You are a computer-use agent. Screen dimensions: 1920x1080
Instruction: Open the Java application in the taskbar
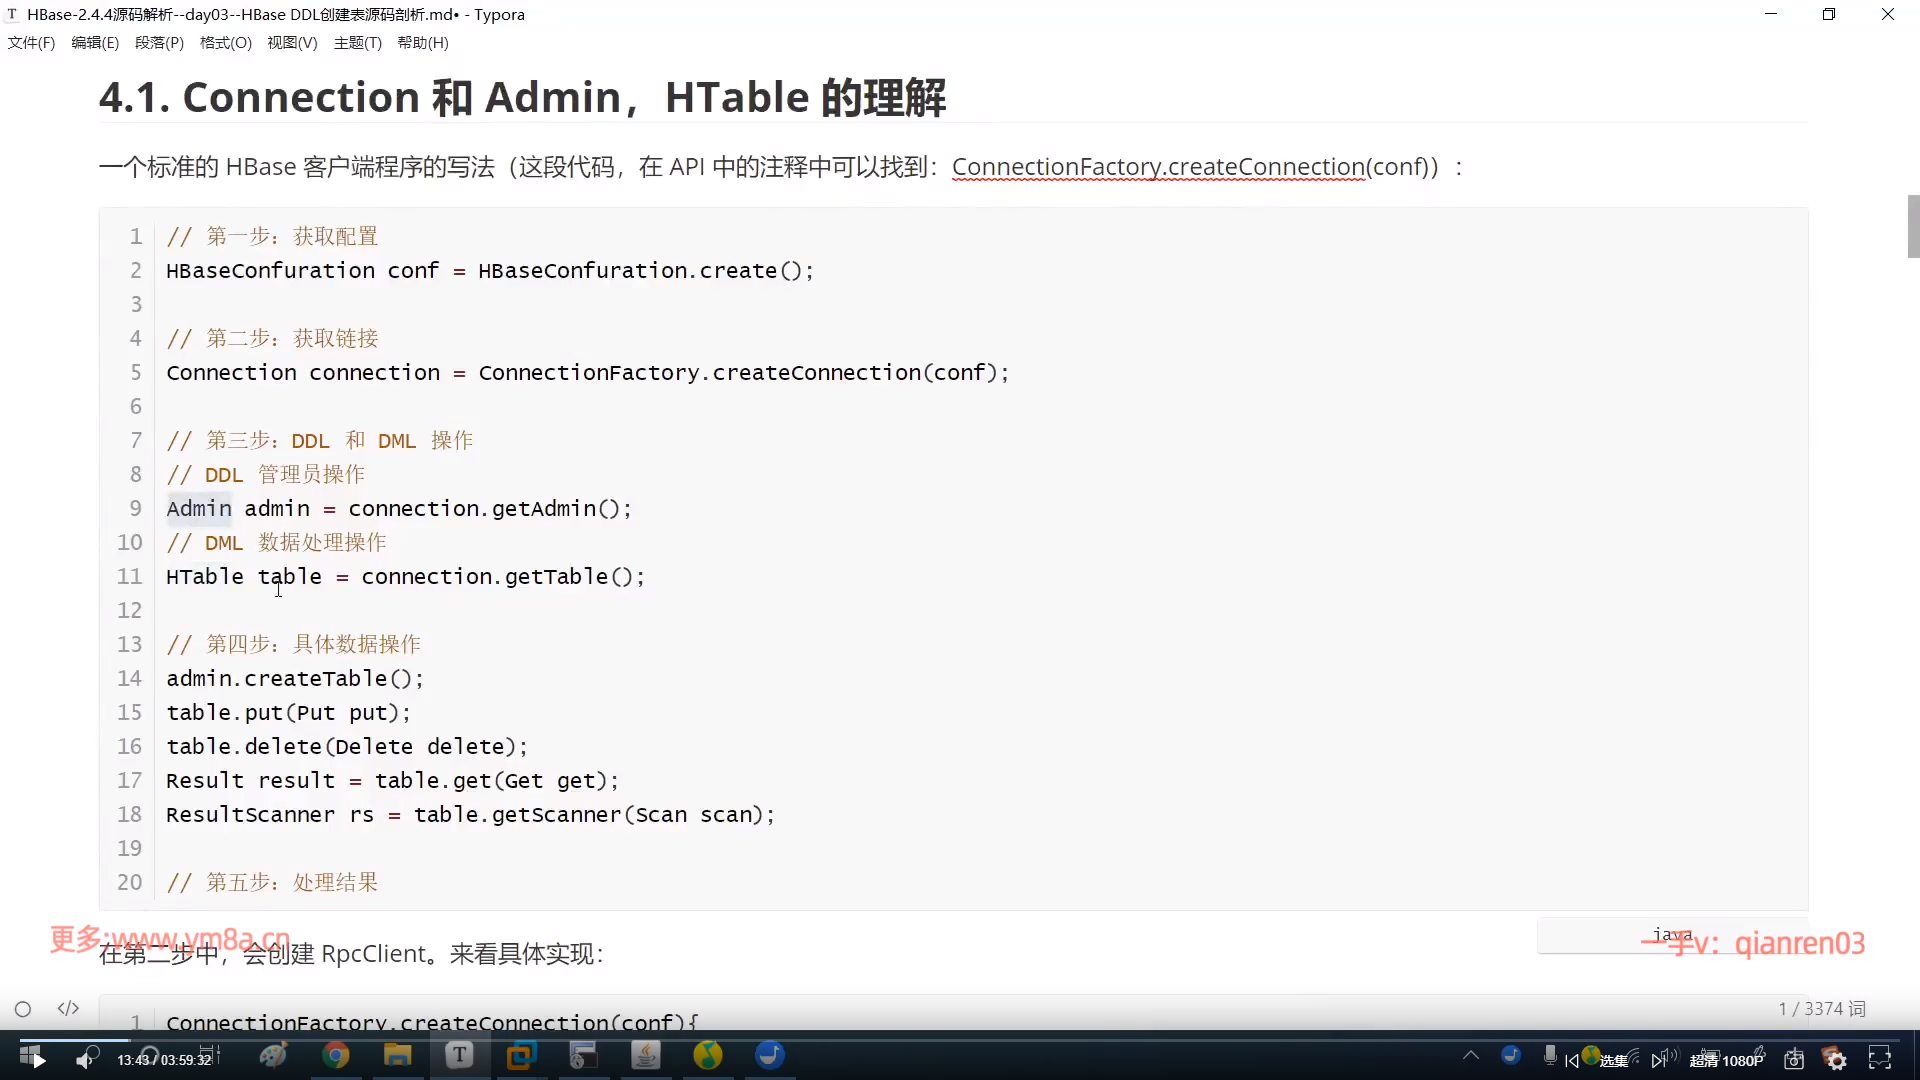coord(645,1055)
